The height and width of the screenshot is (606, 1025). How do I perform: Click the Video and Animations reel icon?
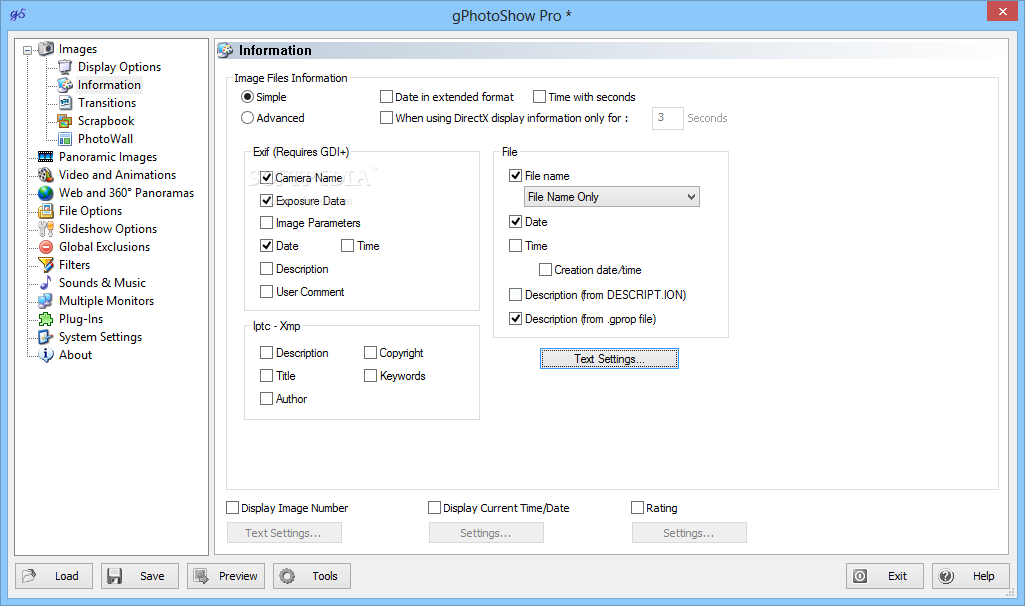click(x=46, y=175)
